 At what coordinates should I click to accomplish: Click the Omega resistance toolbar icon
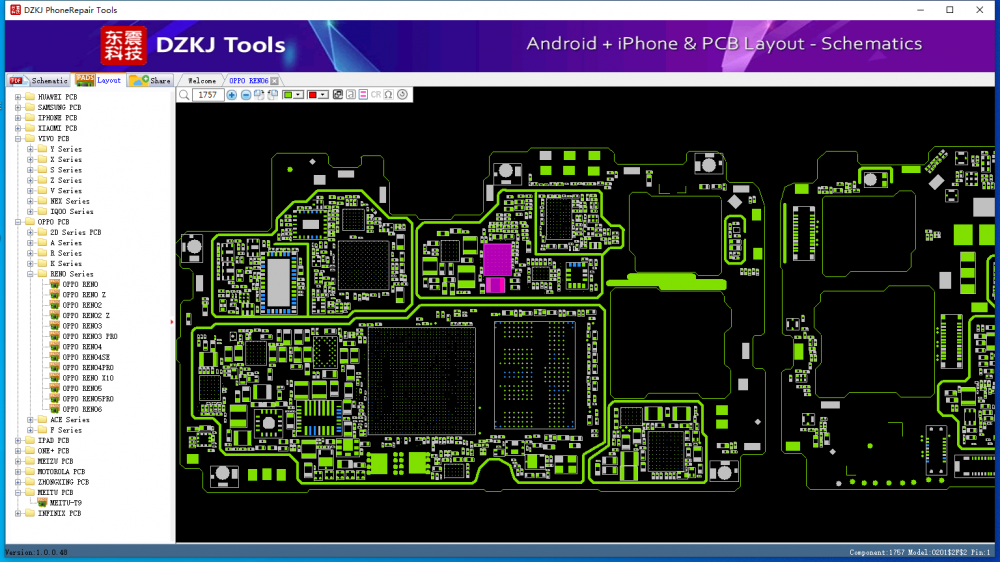388,95
